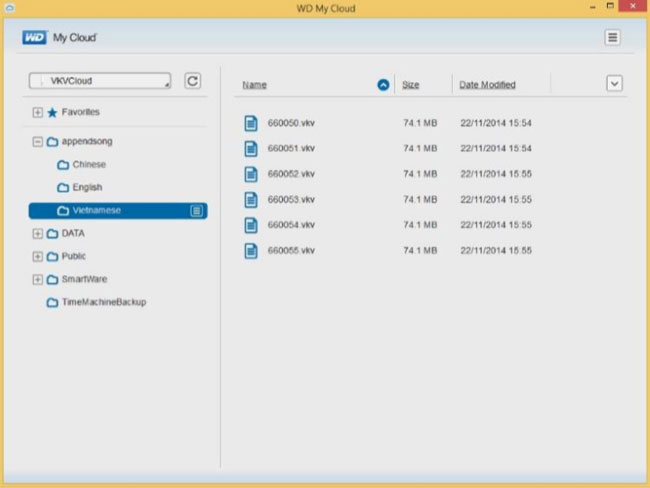Open the column options chevron dropdown
Viewport: 650px width, 488px height.
coord(614,84)
